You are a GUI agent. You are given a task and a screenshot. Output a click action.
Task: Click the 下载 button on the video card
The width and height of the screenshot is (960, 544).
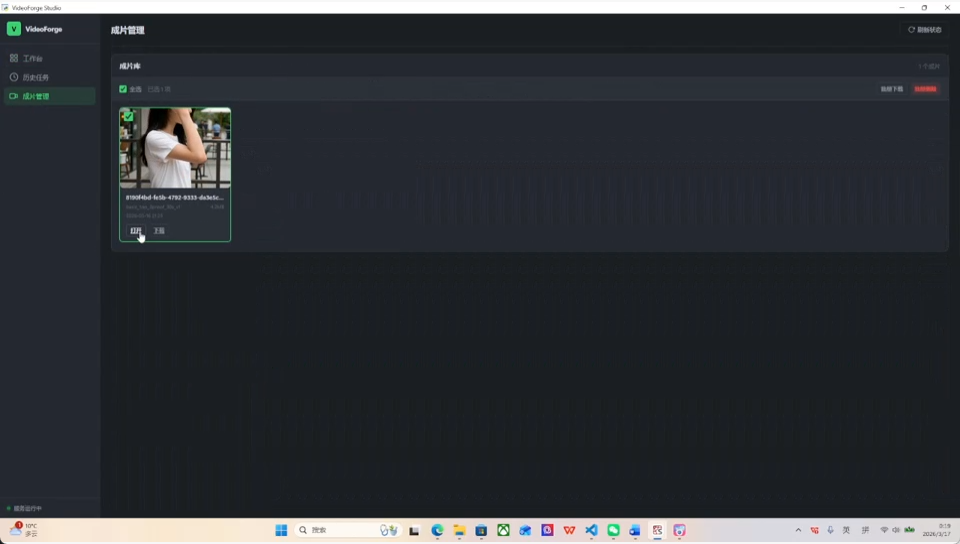(159, 231)
